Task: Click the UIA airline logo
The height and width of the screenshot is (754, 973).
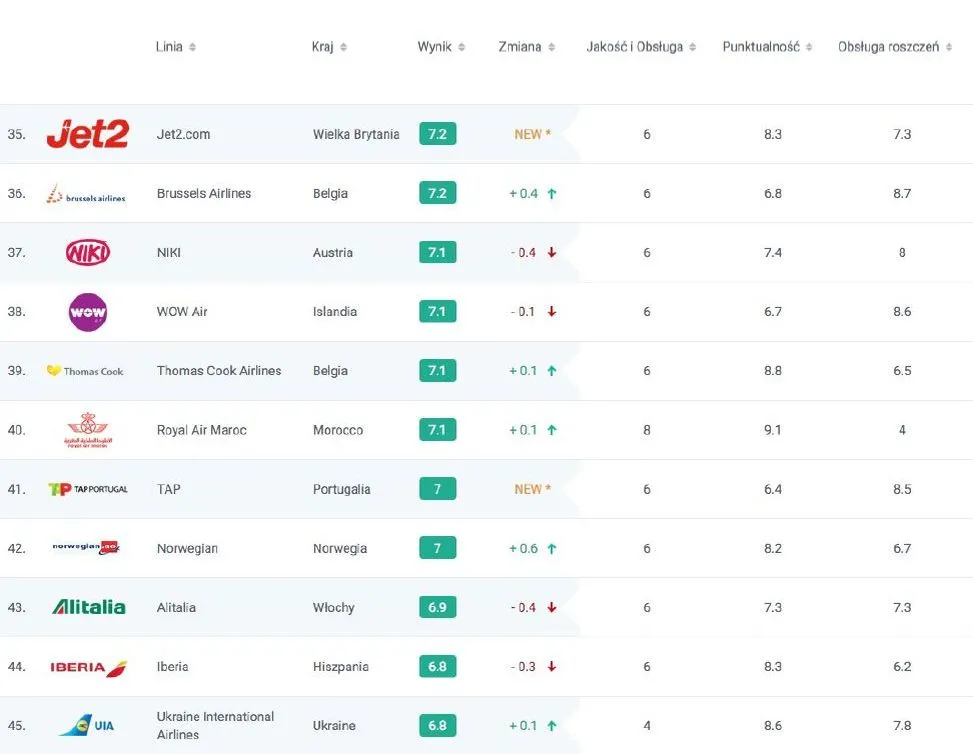Action: pos(86,725)
